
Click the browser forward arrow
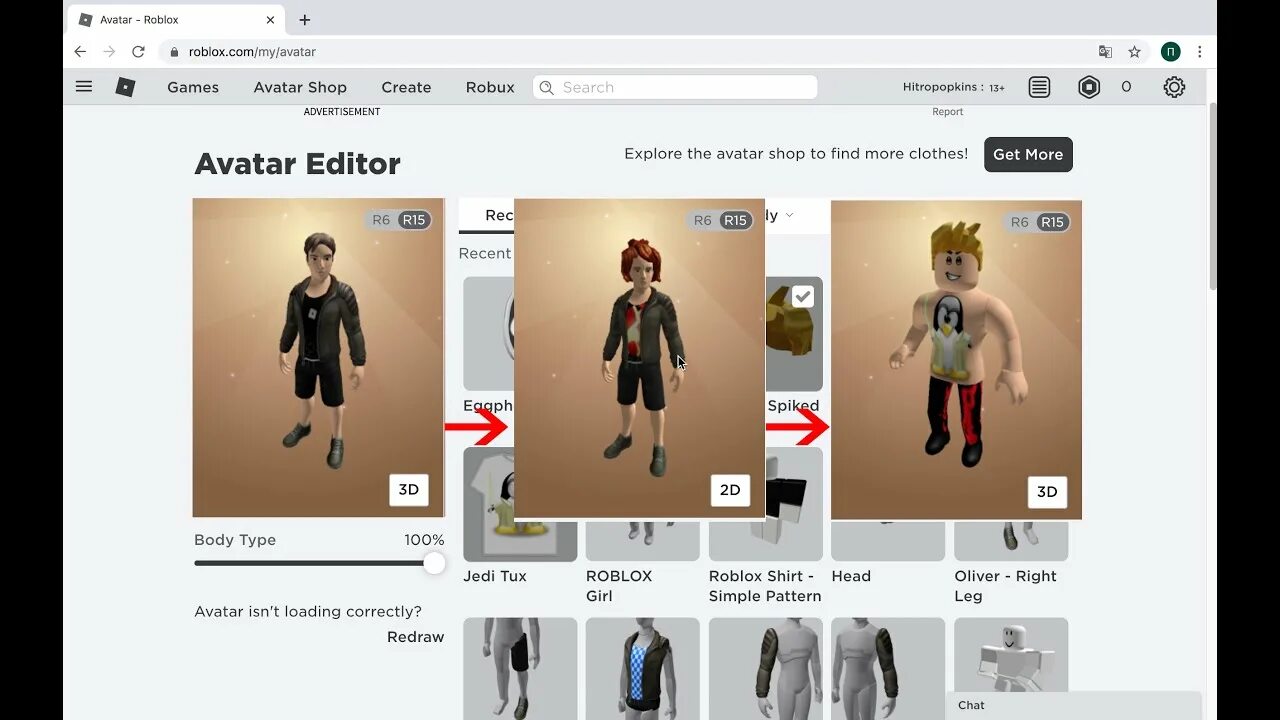[x=109, y=51]
